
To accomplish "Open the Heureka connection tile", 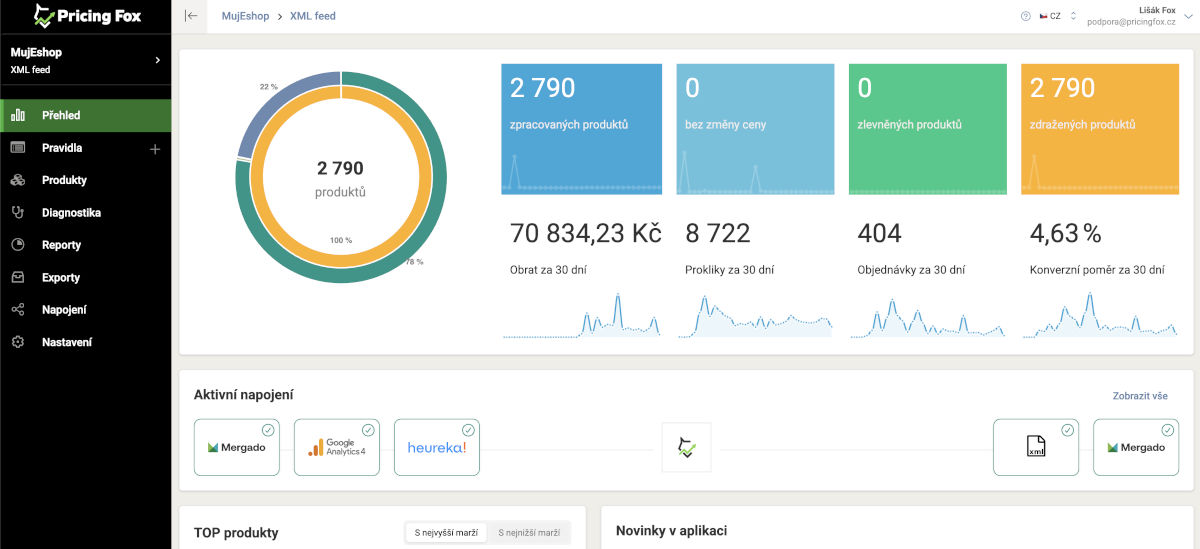I will pos(437,447).
